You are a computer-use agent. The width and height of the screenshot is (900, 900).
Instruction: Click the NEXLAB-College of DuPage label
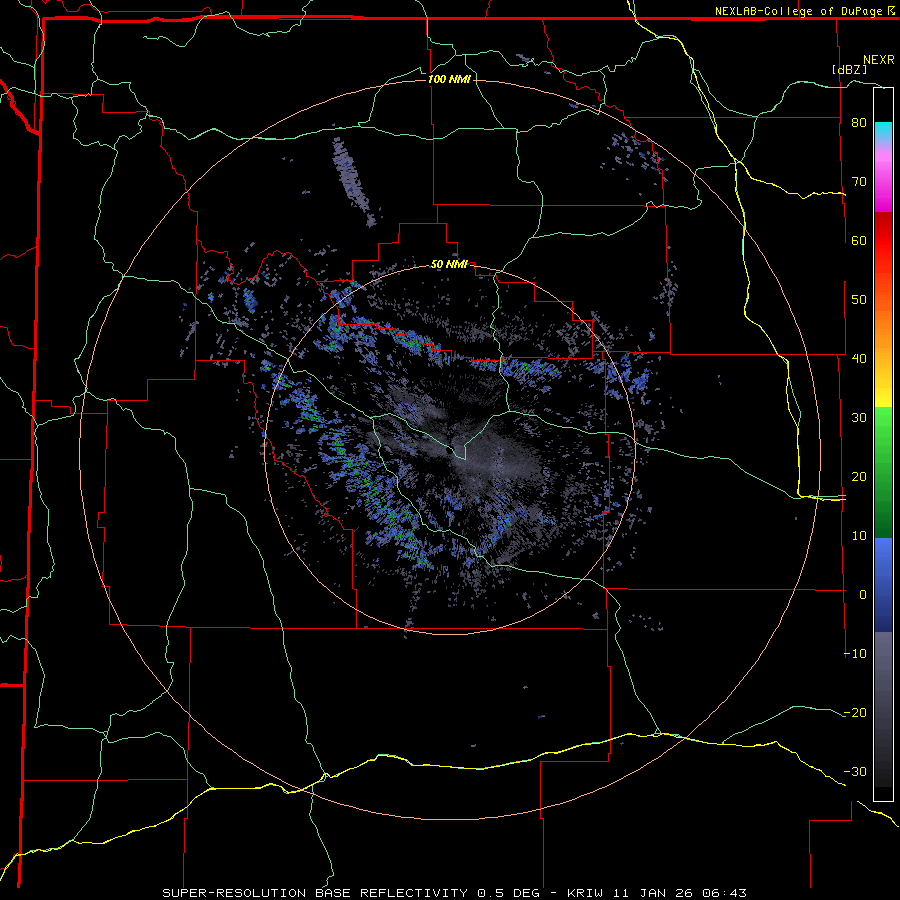(x=800, y=11)
